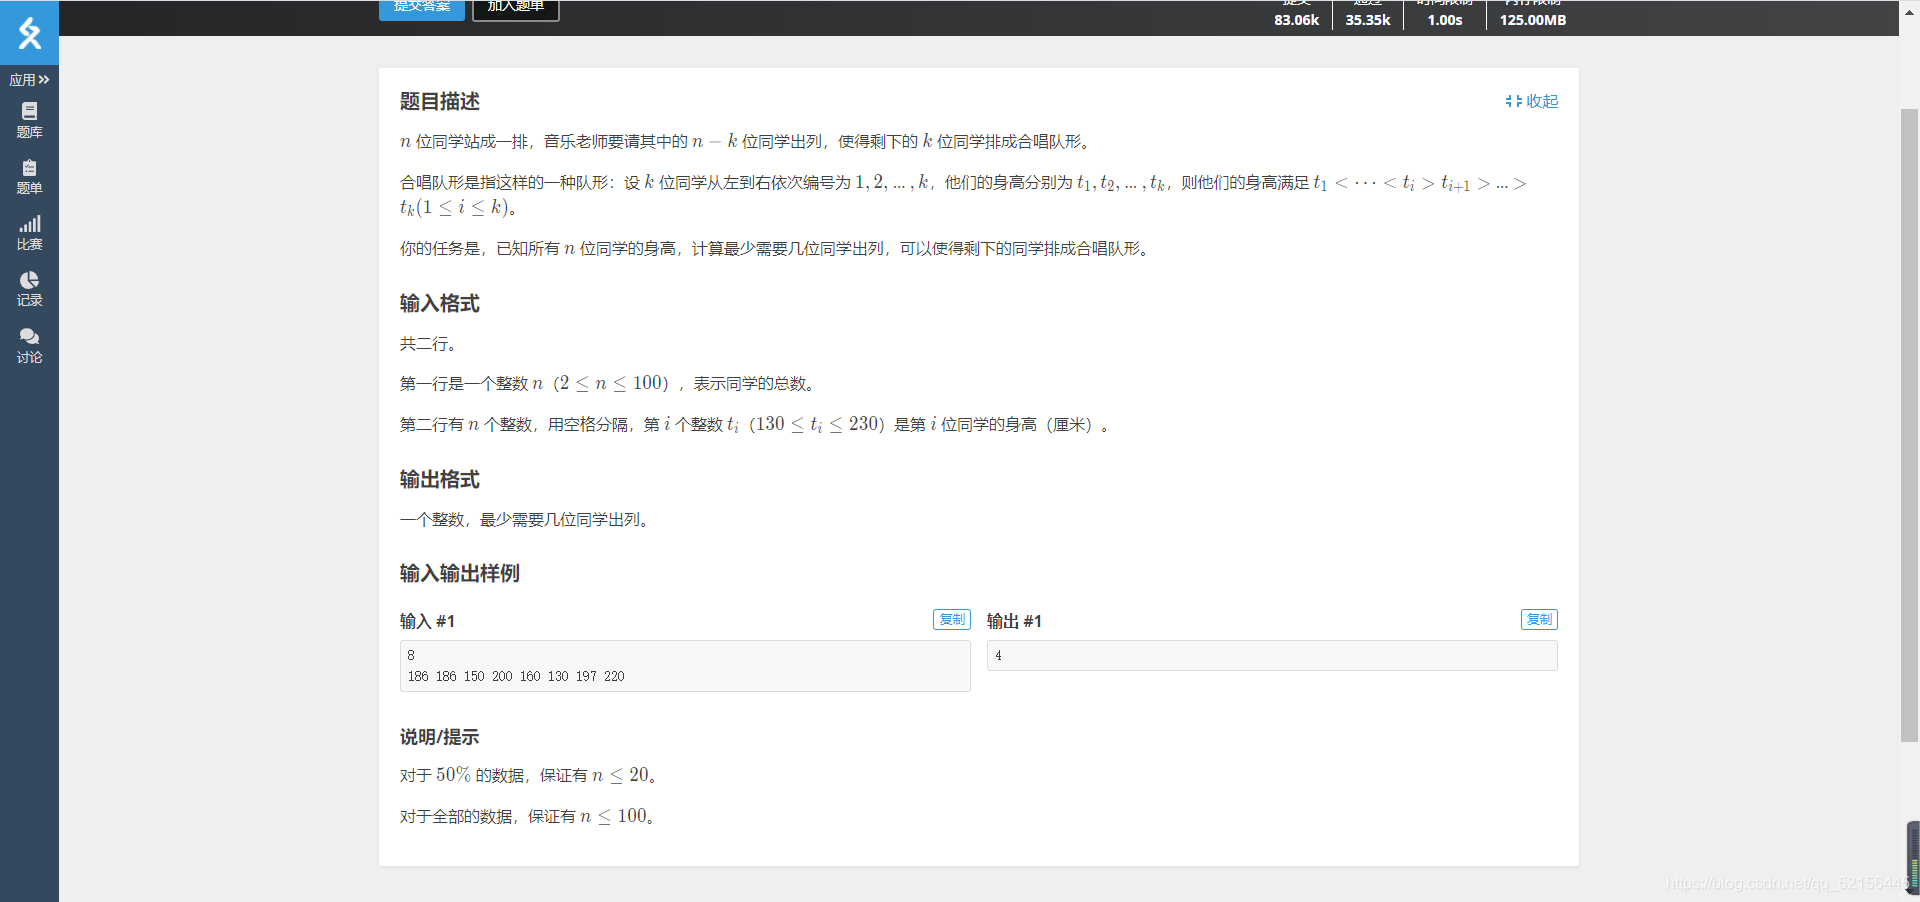1920x902 pixels.
Task: Open the 题库 problem set icon
Action: (29, 120)
